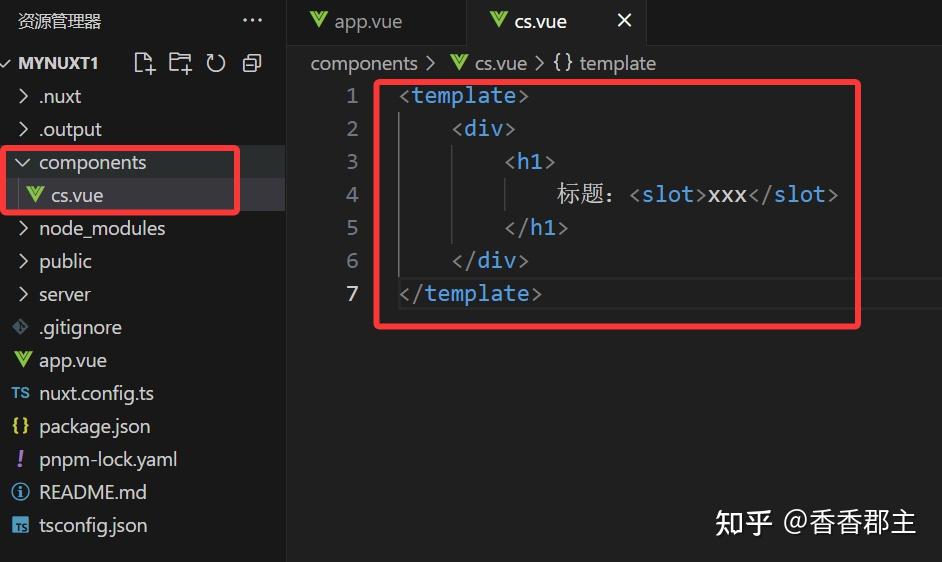Open nuxt.config.ts file
The image size is (942, 562).
(x=142, y=394)
